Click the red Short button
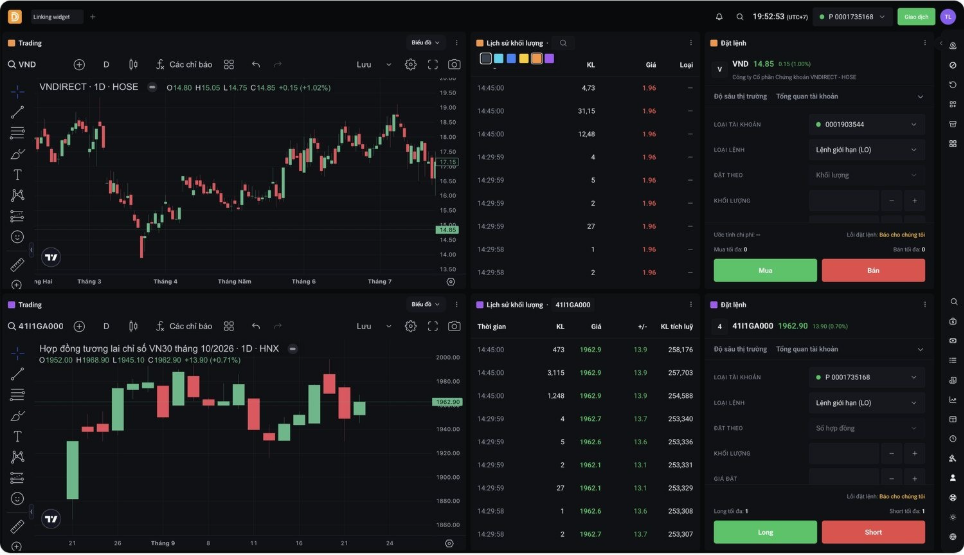Screen dimensions: 964x555 (x=873, y=532)
